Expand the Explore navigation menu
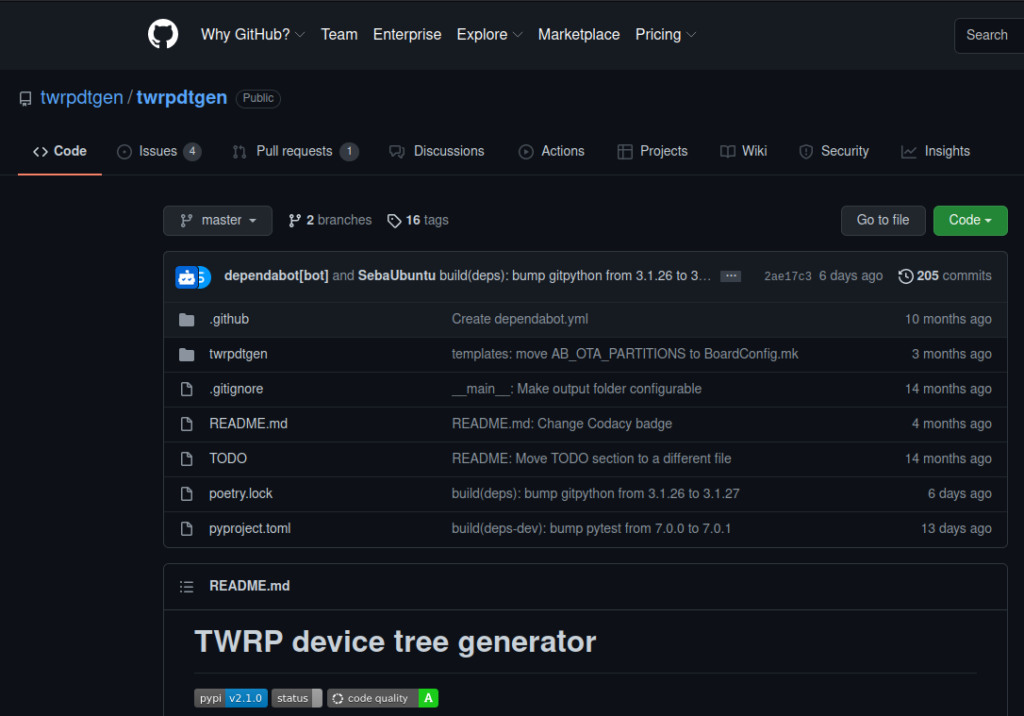 tap(489, 34)
